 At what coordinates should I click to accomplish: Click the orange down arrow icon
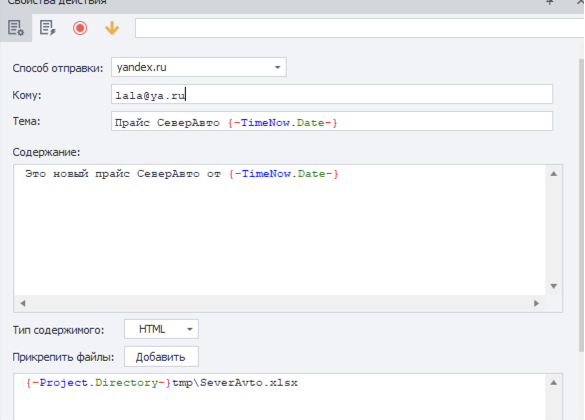click(112, 28)
